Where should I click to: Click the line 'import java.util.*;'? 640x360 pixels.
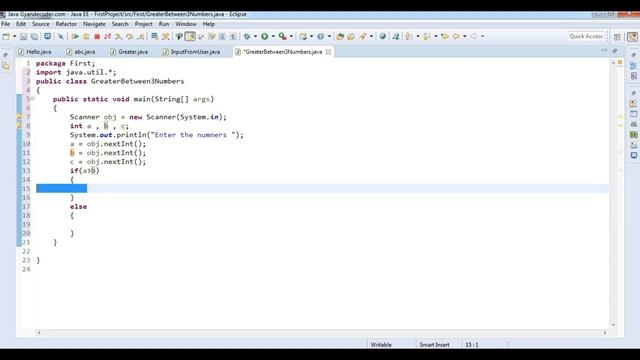coord(76,72)
